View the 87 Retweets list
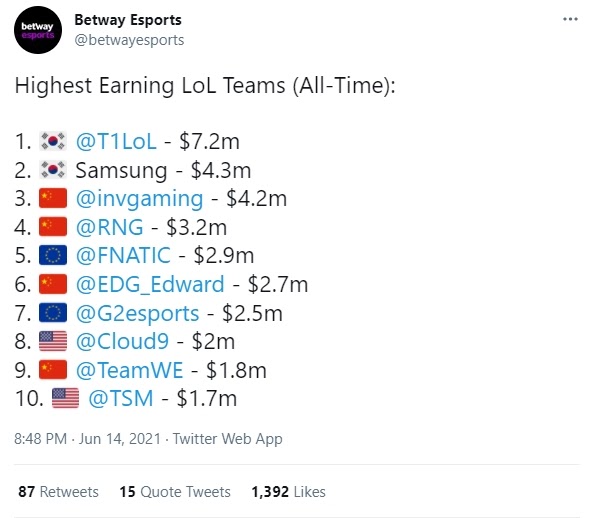592x518 pixels. click(58, 492)
